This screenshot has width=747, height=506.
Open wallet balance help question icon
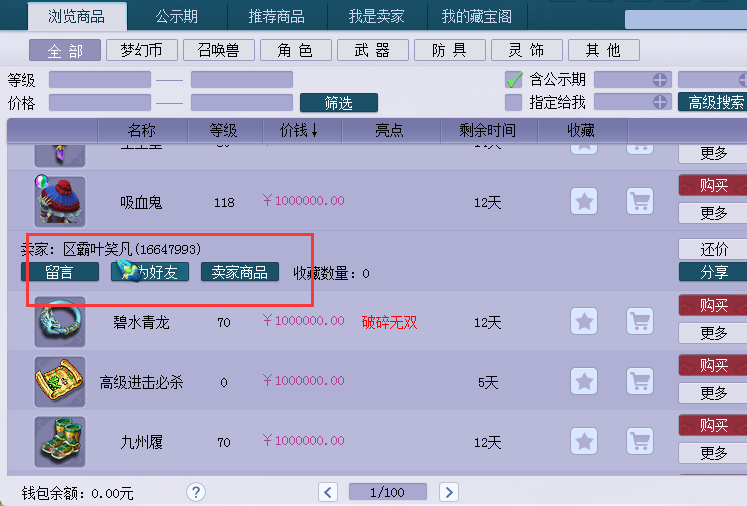[x=196, y=492]
